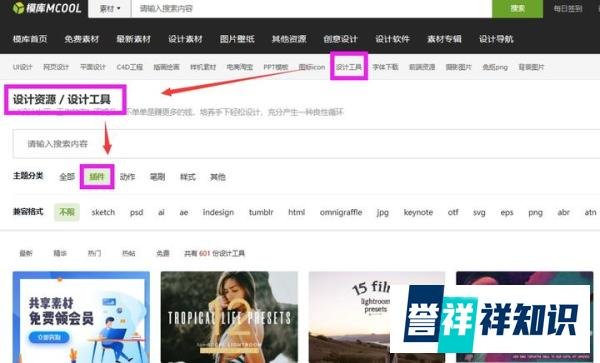Sort results by 最新
Image resolution: width=600 pixels, height=363 pixels.
(26, 253)
